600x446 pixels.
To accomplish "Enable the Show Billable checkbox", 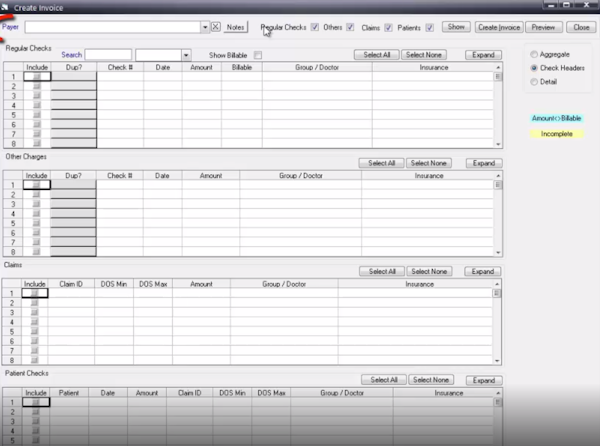I will [258, 55].
